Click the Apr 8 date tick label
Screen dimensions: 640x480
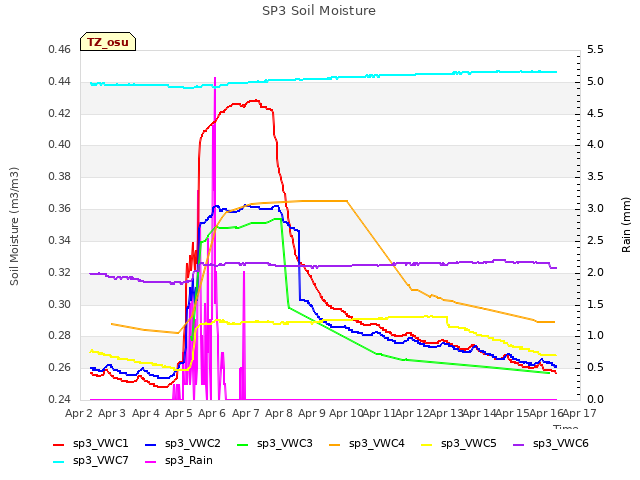click(278, 413)
